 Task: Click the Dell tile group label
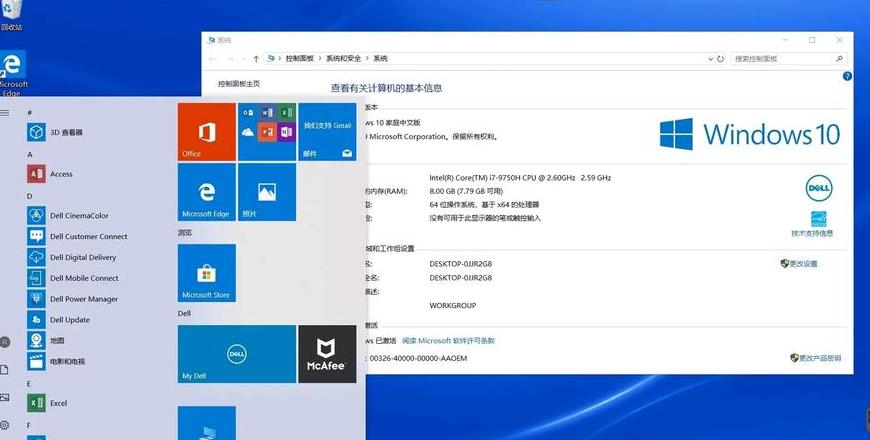(184, 313)
